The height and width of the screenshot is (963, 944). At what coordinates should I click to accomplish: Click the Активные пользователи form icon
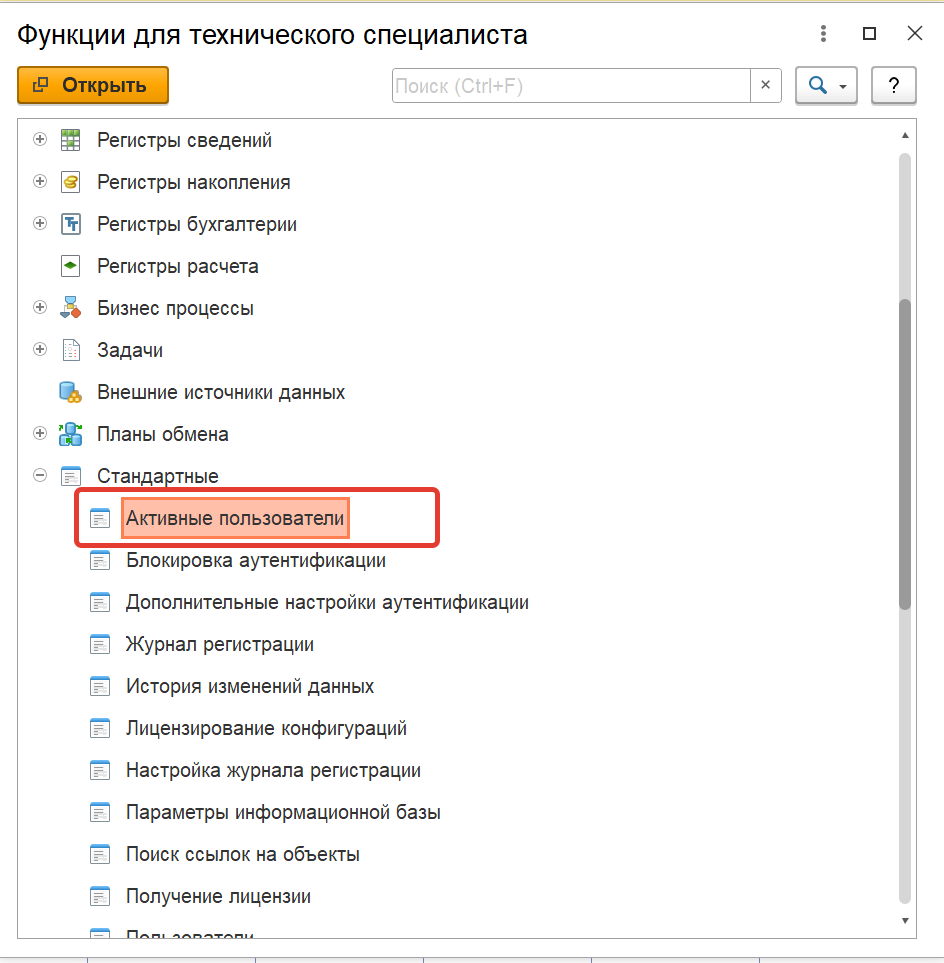click(x=100, y=518)
